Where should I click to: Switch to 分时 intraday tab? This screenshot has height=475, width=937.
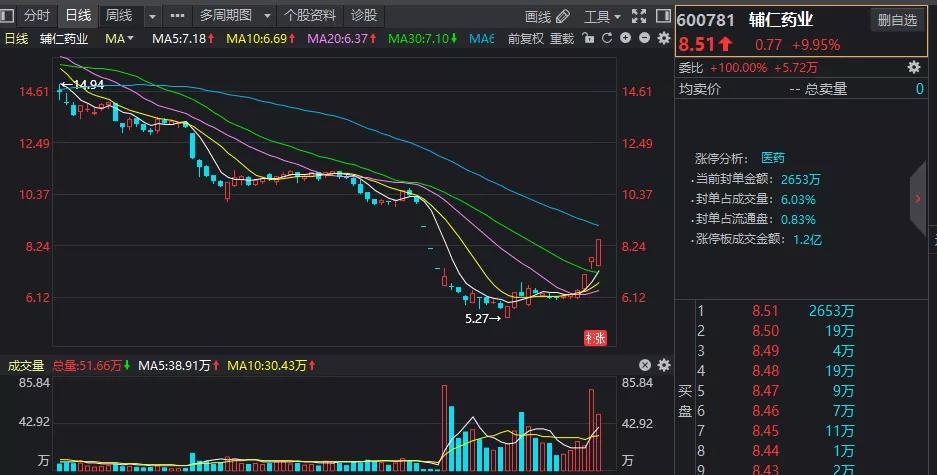point(36,16)
